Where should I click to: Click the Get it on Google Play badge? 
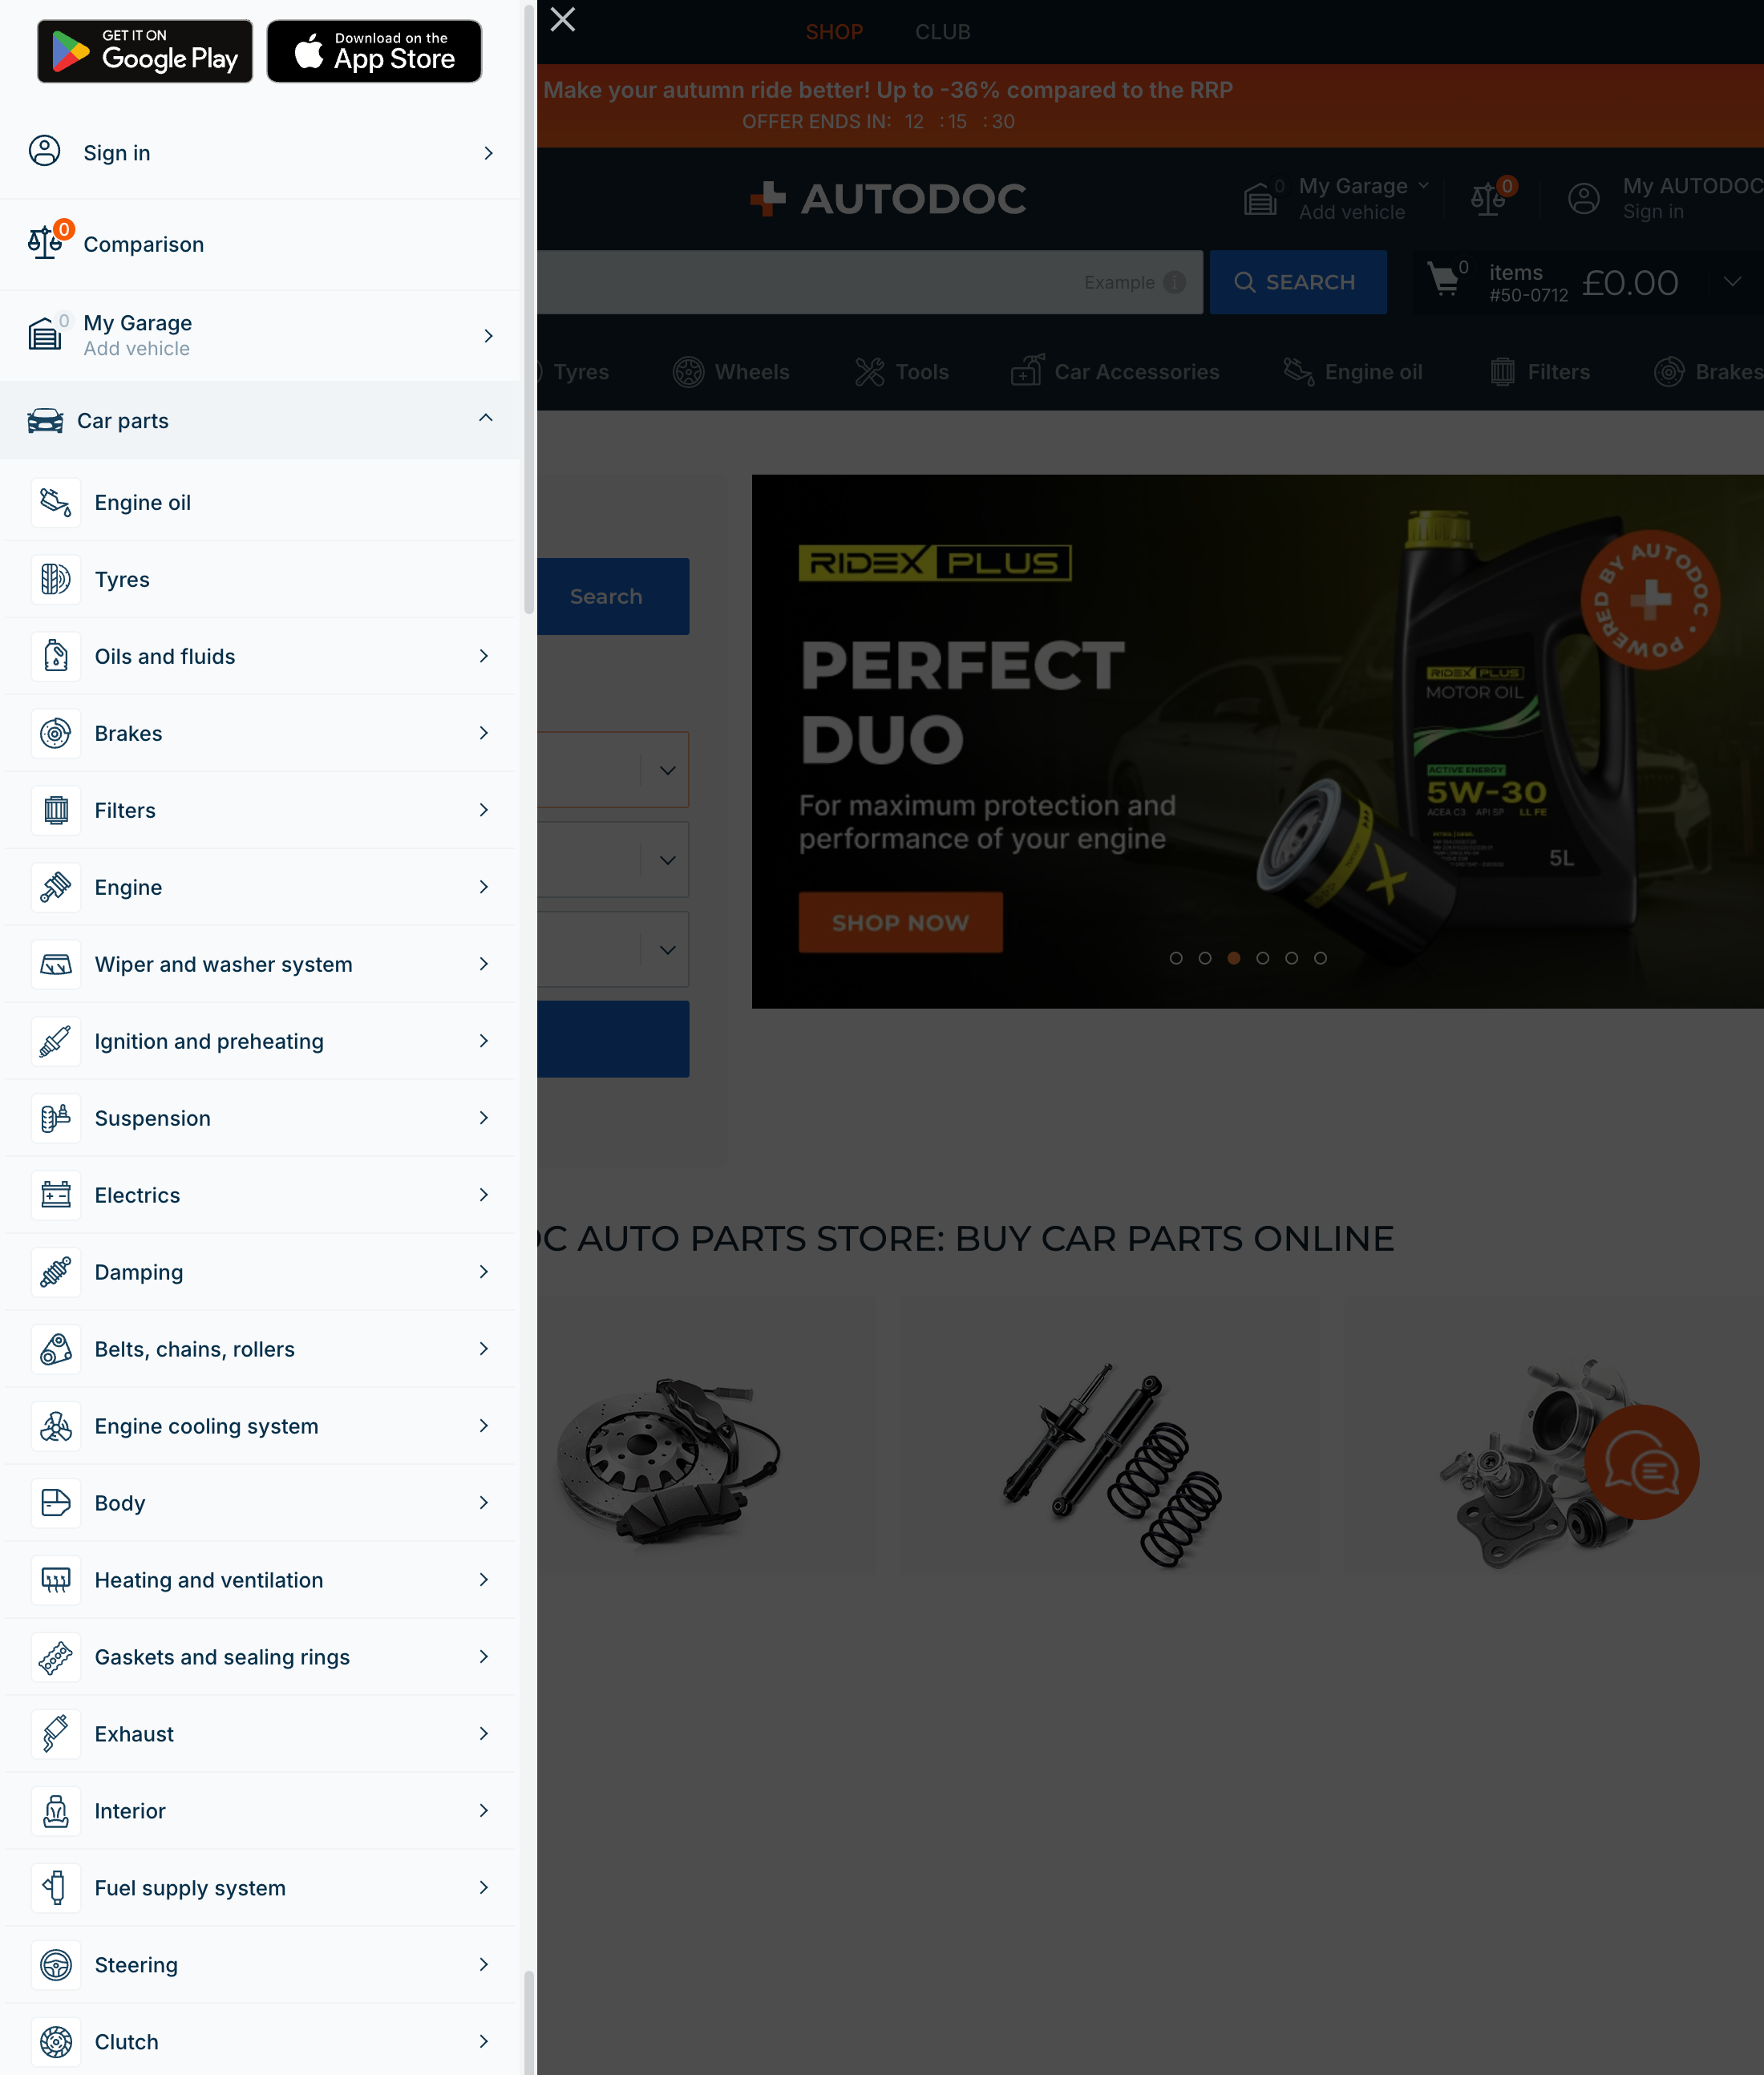[x=144, y=50]
